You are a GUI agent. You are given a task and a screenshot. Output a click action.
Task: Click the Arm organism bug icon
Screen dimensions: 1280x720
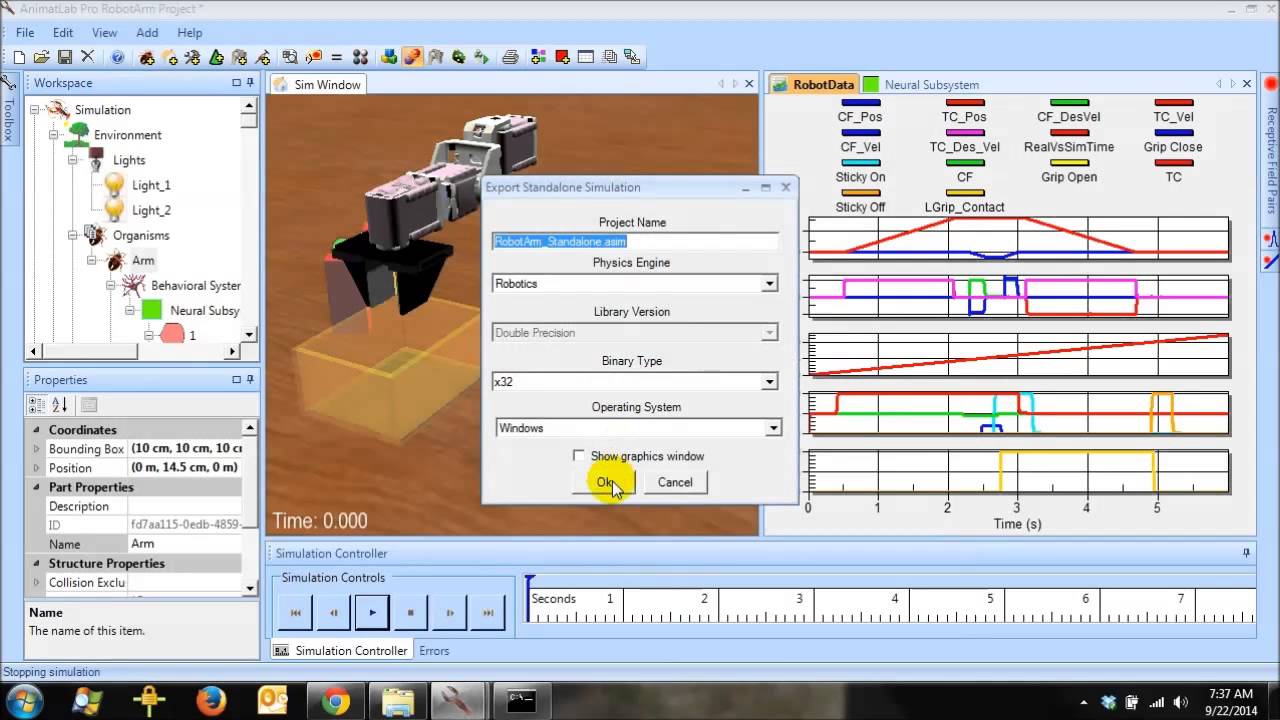click(x=115, y=260)
